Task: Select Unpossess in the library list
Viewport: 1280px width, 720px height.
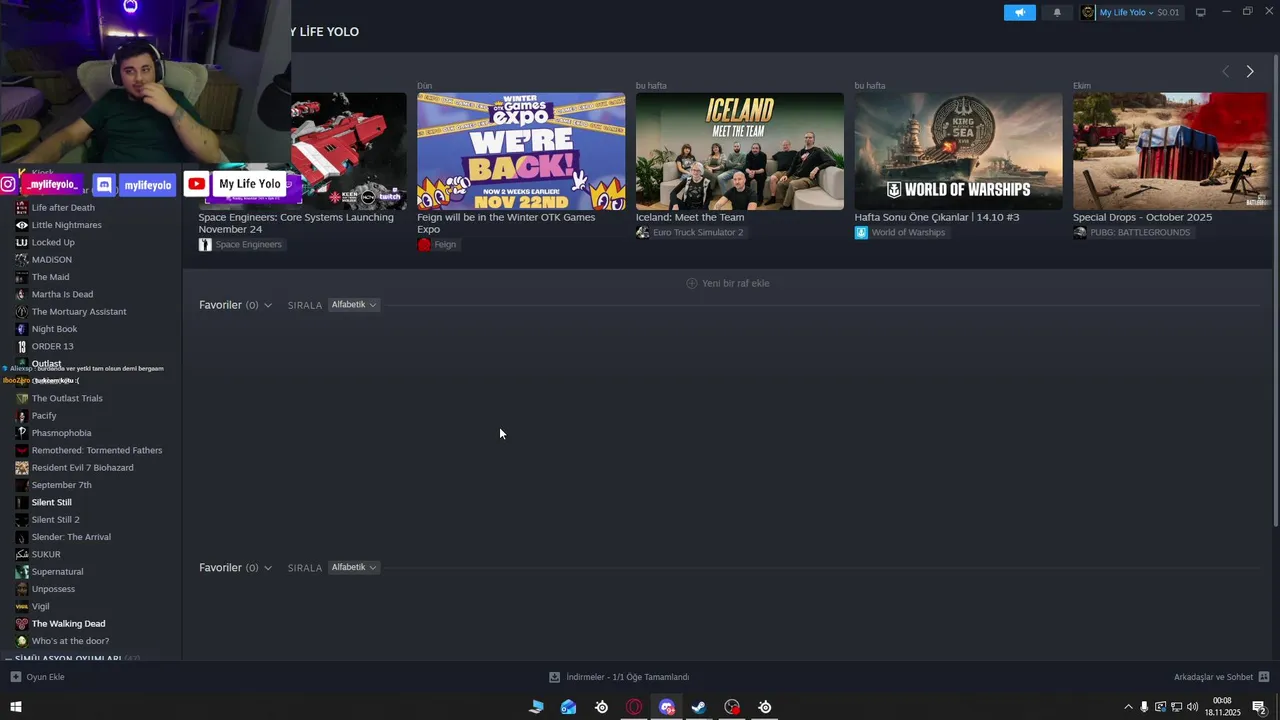Action: pyautogui.click(x=53, y=589)
